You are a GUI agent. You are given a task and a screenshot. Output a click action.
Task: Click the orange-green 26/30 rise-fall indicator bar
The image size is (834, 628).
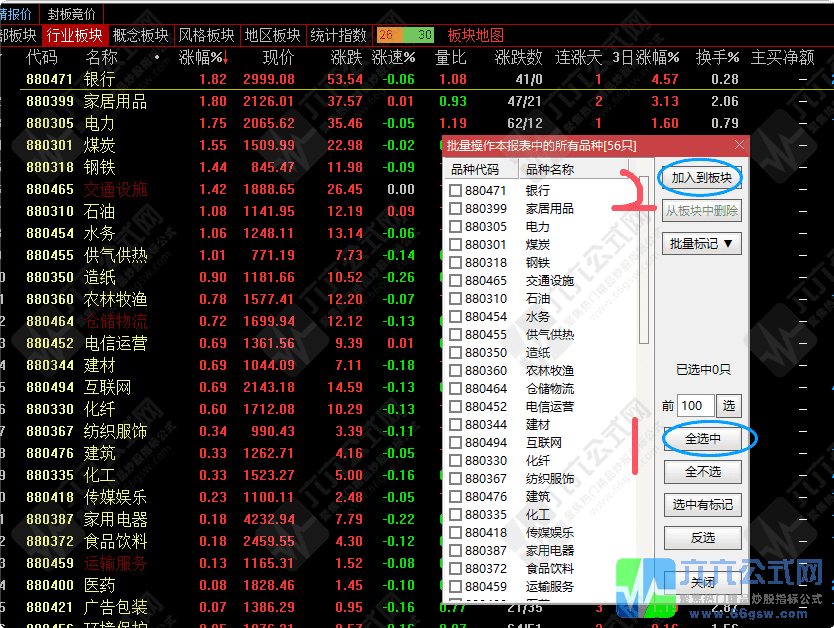(x=405, y=35)
